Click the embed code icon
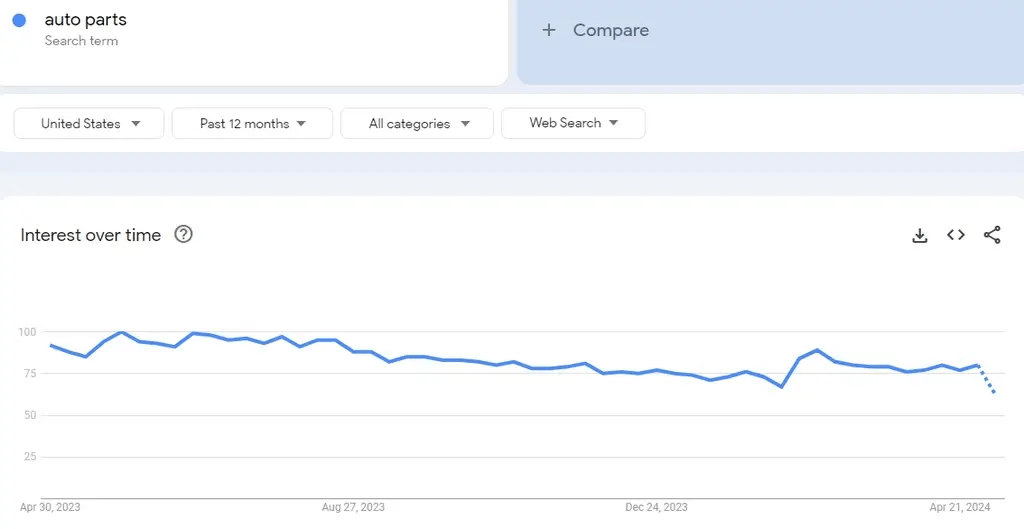 [956, 235]
